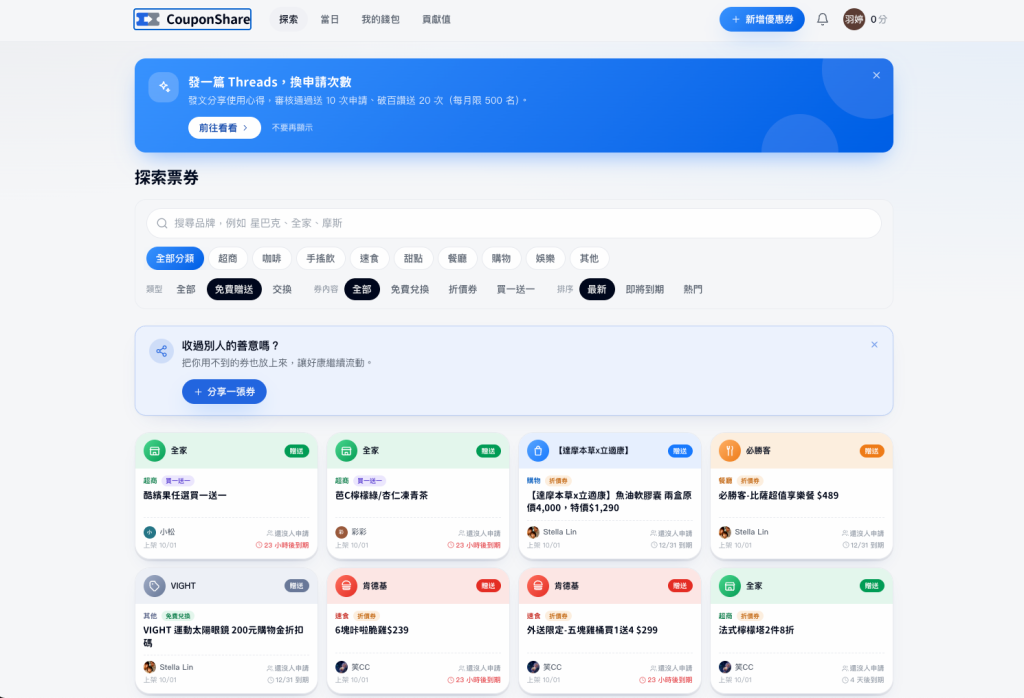
Task: Select the 探索 navigation tab
Action: [289, 20]
